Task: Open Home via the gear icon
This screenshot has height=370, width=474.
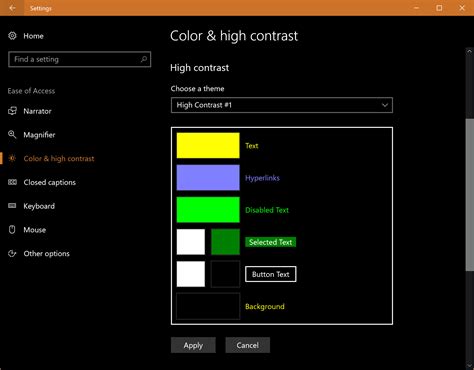Action: [12, 36]
